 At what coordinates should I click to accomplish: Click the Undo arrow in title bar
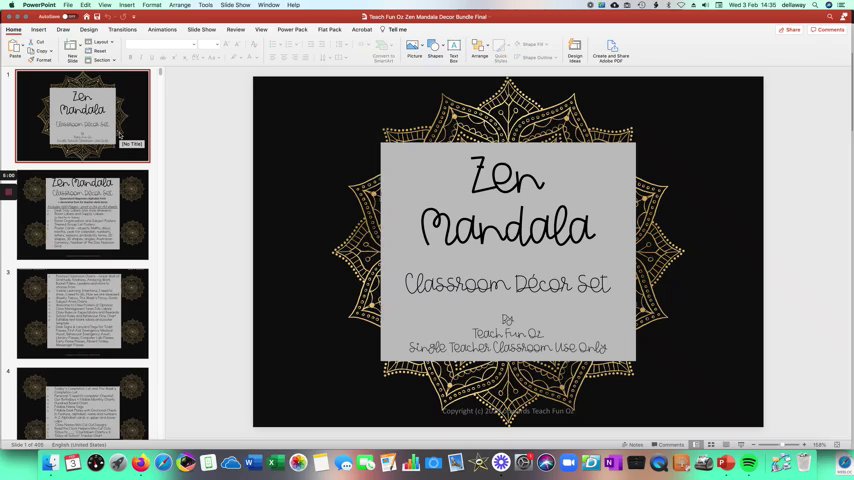tap(107, 17)
